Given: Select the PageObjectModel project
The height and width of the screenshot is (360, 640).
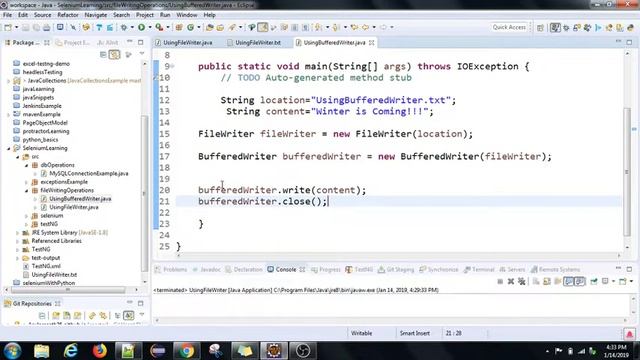Looking at the screenshot, I should (x=45, y=123).
